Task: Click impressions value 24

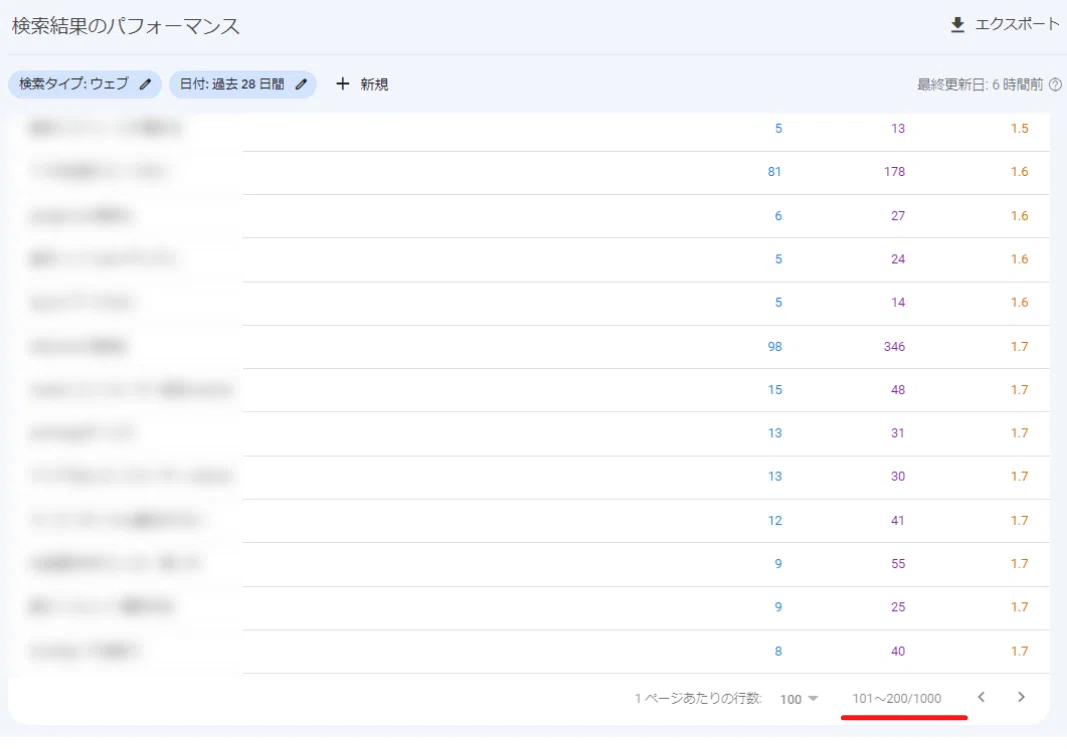Action: (898, 259)
